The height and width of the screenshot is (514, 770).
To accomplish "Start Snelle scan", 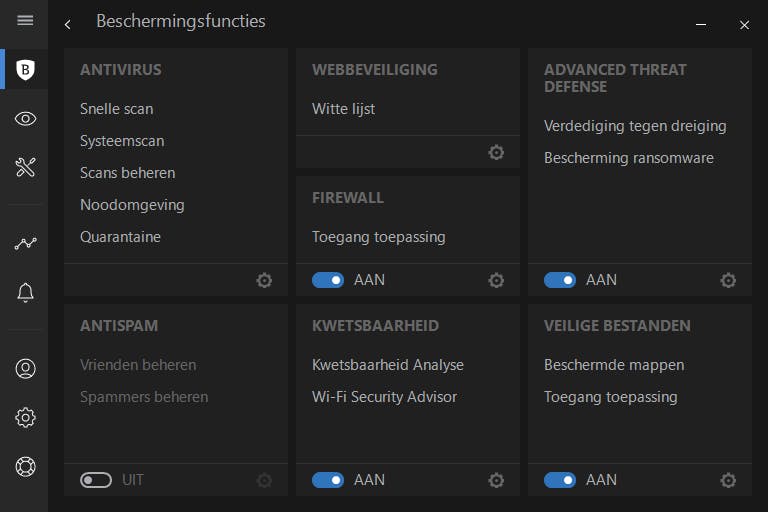I will click(117, 109).
